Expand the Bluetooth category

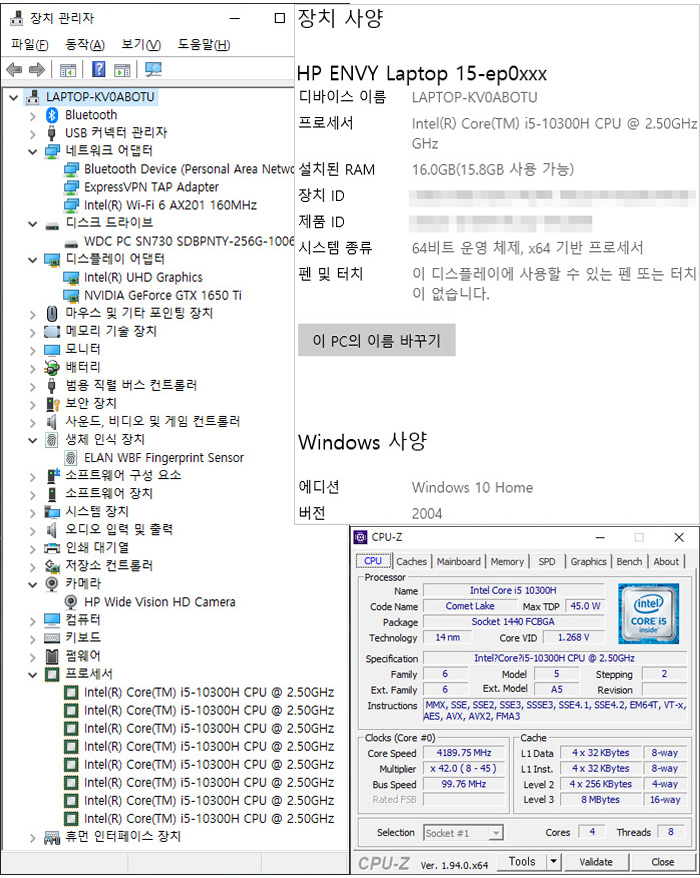click(32, 116)
